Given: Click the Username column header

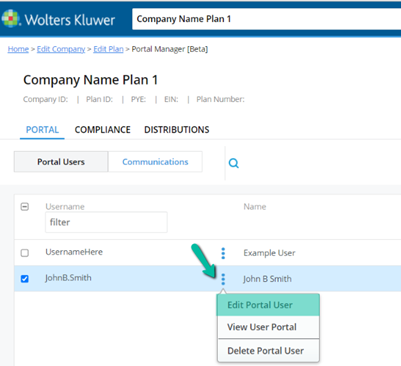Looking at the screenshot, I should coord(65,207).
